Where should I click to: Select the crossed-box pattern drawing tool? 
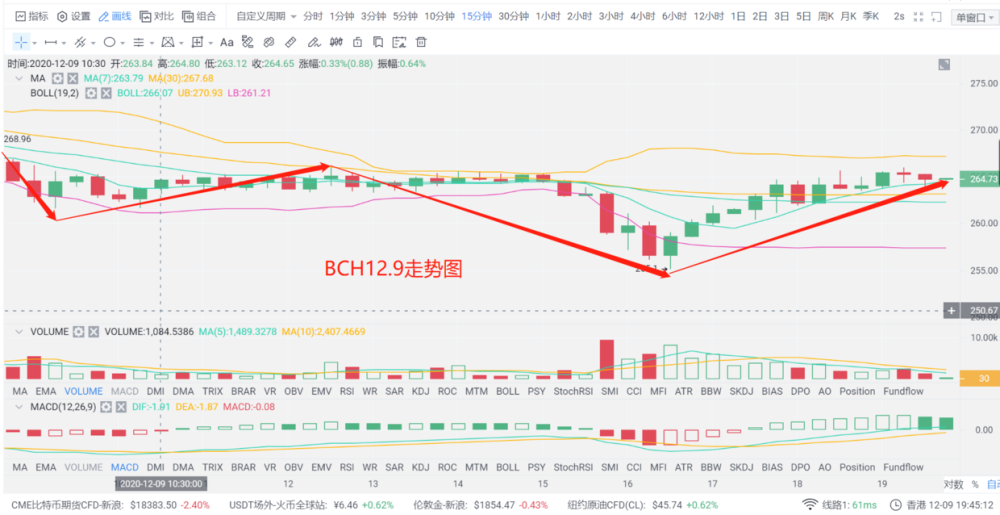pos(168,43)
